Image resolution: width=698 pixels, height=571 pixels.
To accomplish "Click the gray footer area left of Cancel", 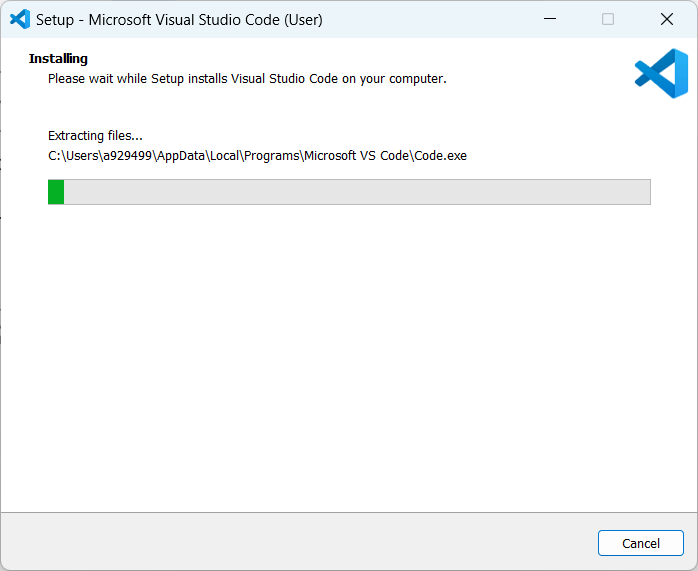I will 300,542.
